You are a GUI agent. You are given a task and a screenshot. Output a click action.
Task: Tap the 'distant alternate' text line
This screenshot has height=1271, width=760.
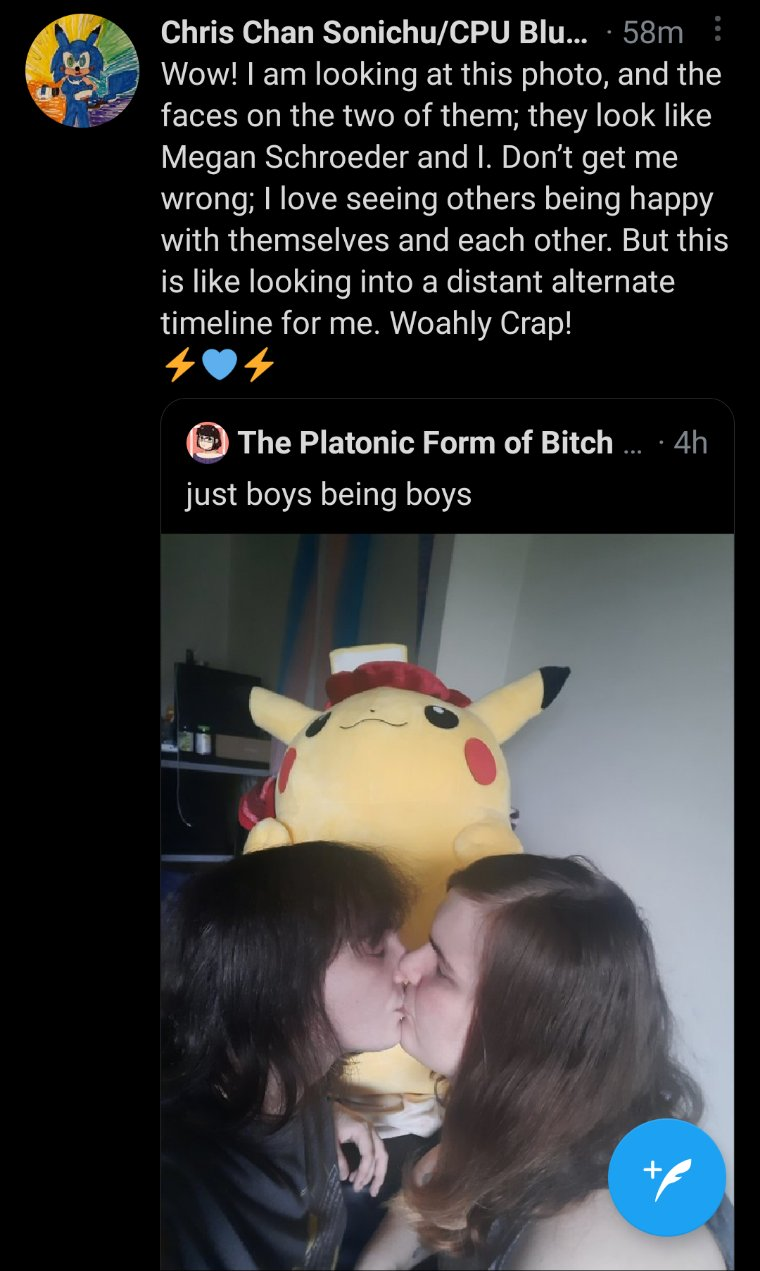click(x=418, y=282)
